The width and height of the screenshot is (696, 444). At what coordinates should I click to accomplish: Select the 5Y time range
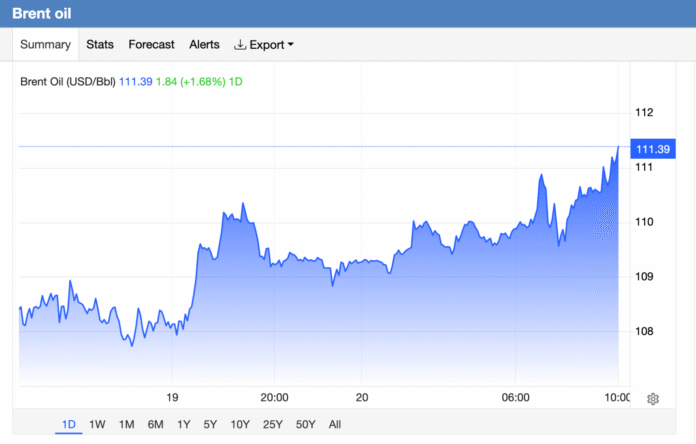pyautogui.click(x=210, y=424)
